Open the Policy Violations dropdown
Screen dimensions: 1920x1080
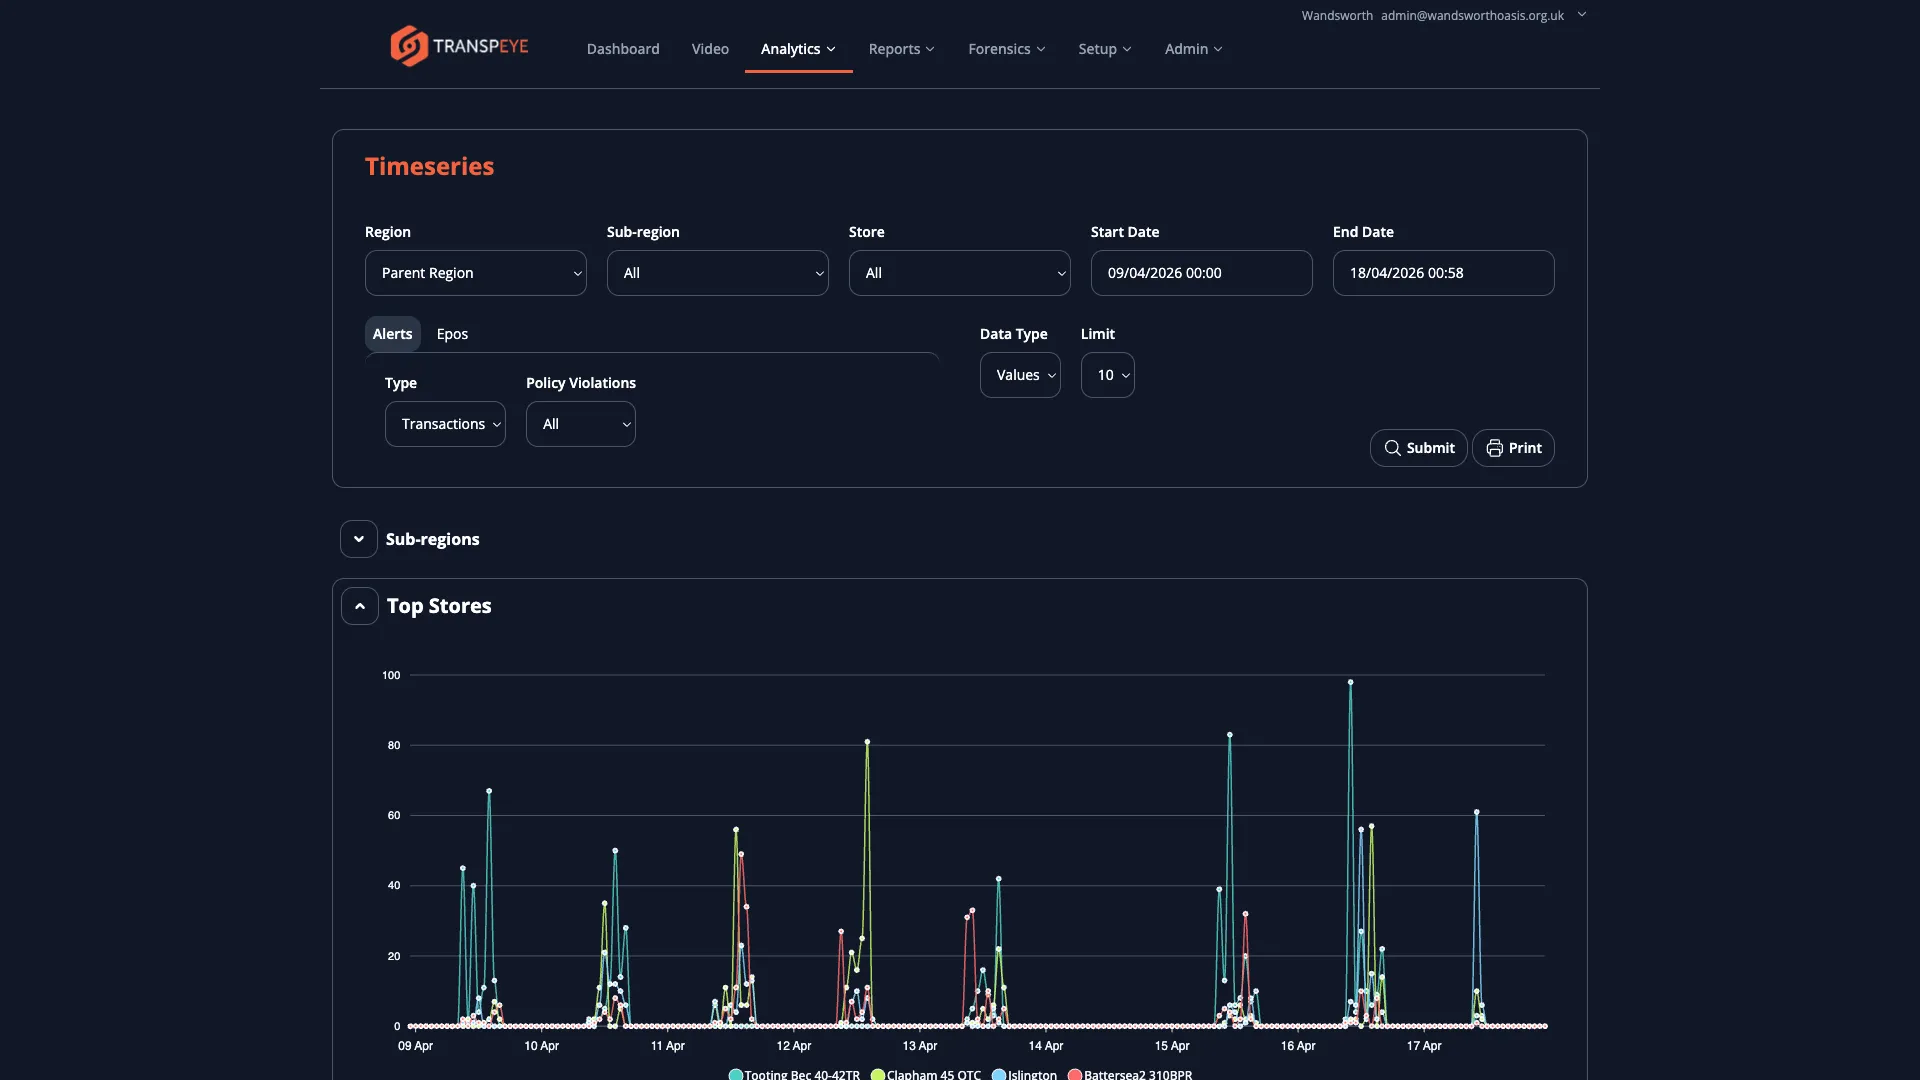click(x=580, y=423)
